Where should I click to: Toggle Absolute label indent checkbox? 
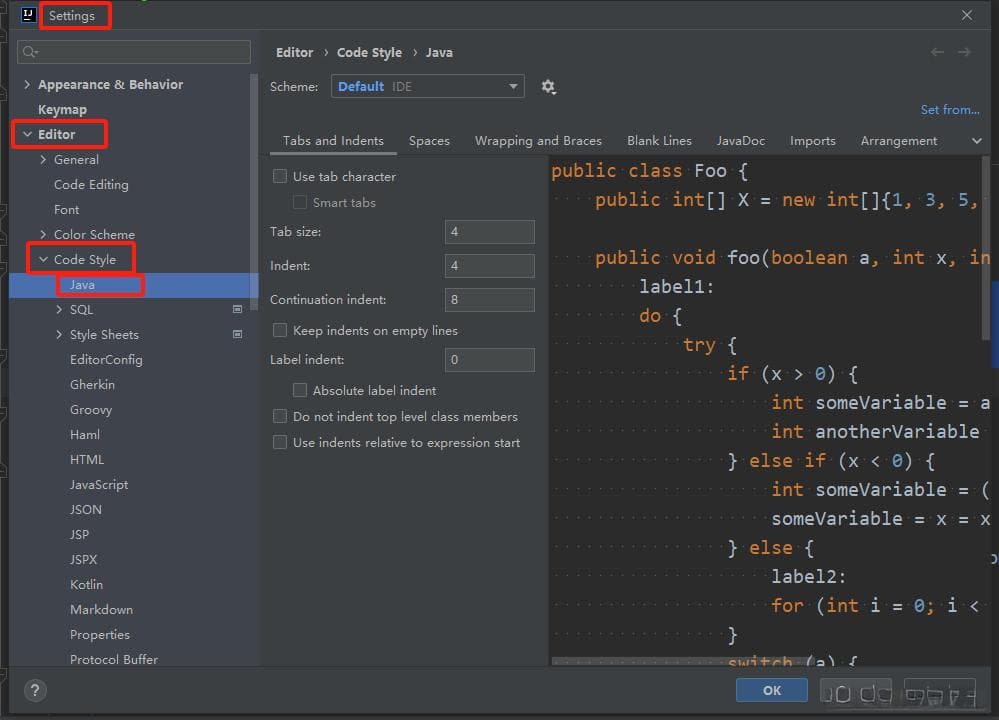click(x=299, y=390)
